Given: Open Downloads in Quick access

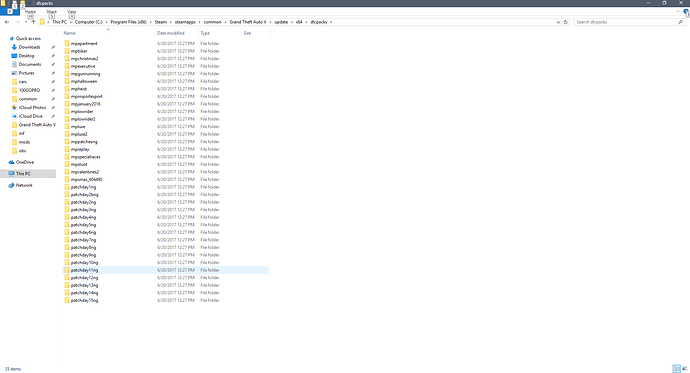Looking at the screenshot, I should 29,47.
